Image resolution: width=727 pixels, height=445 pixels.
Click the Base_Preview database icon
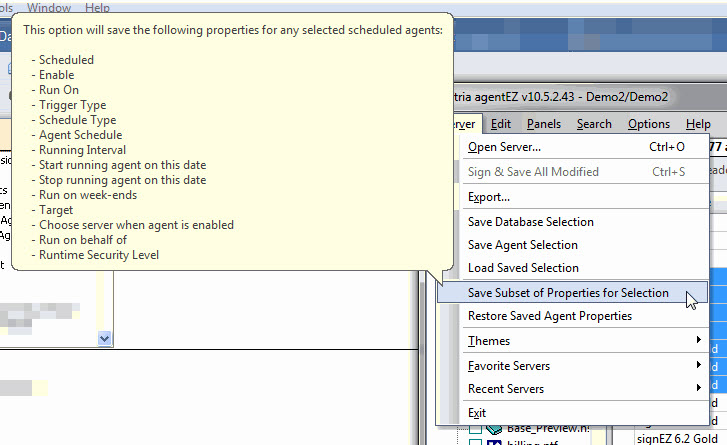tap(497, 428)
